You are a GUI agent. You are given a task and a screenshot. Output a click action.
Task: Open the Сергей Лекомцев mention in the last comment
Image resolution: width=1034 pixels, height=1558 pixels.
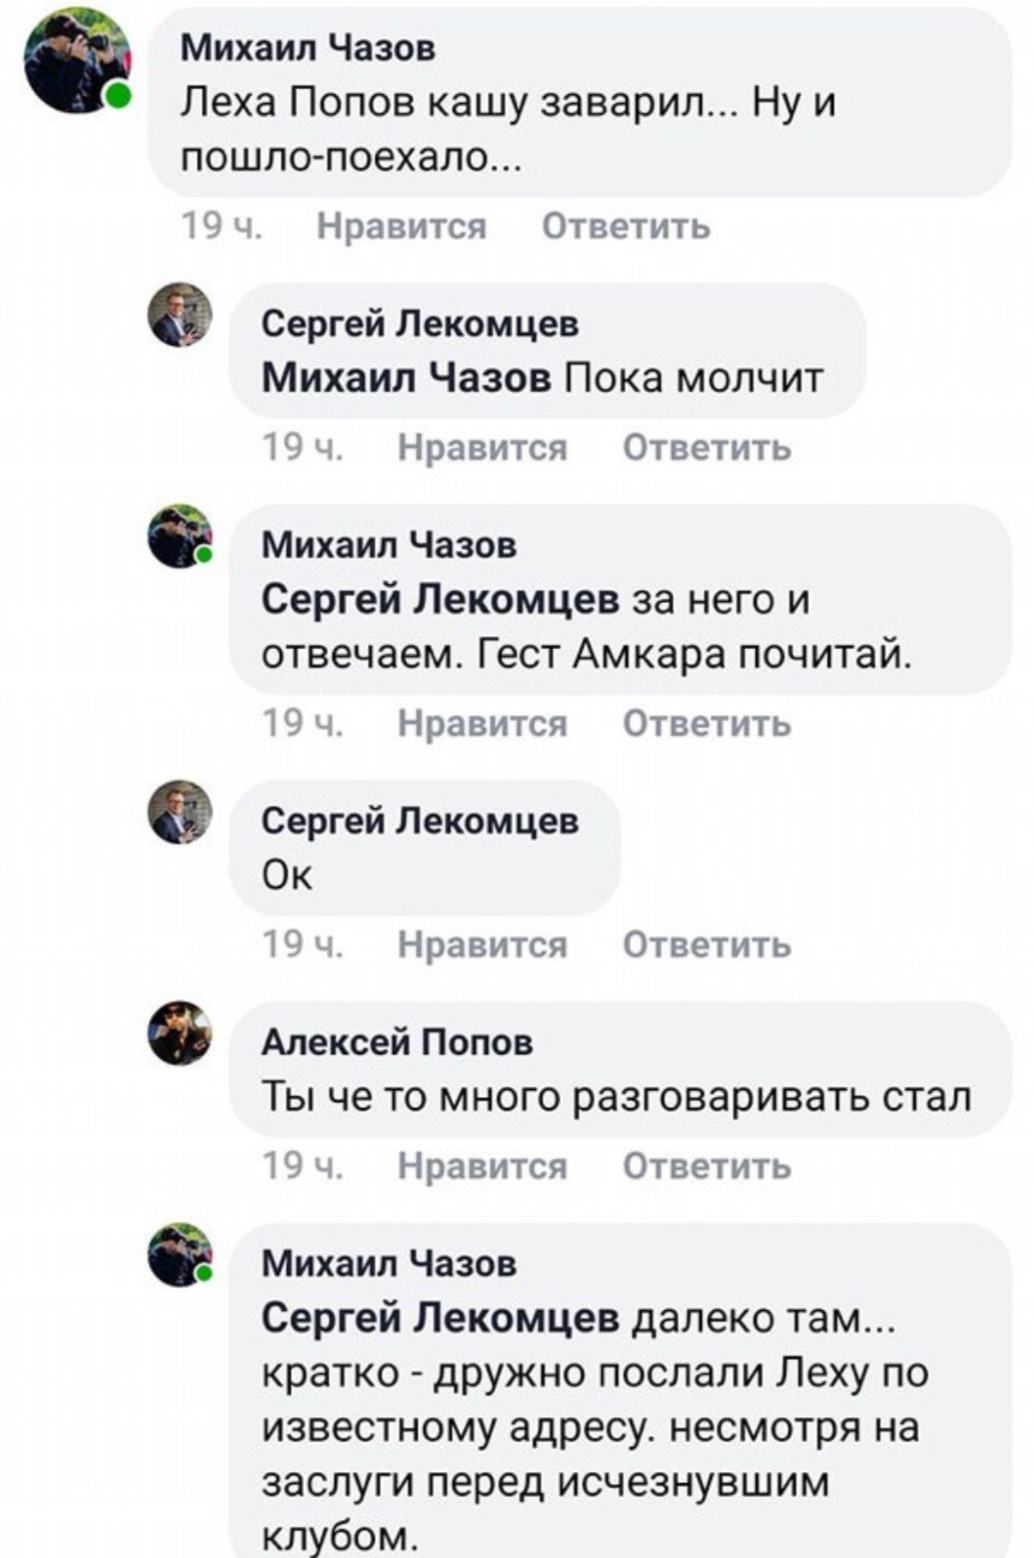tap(441, 1319)
